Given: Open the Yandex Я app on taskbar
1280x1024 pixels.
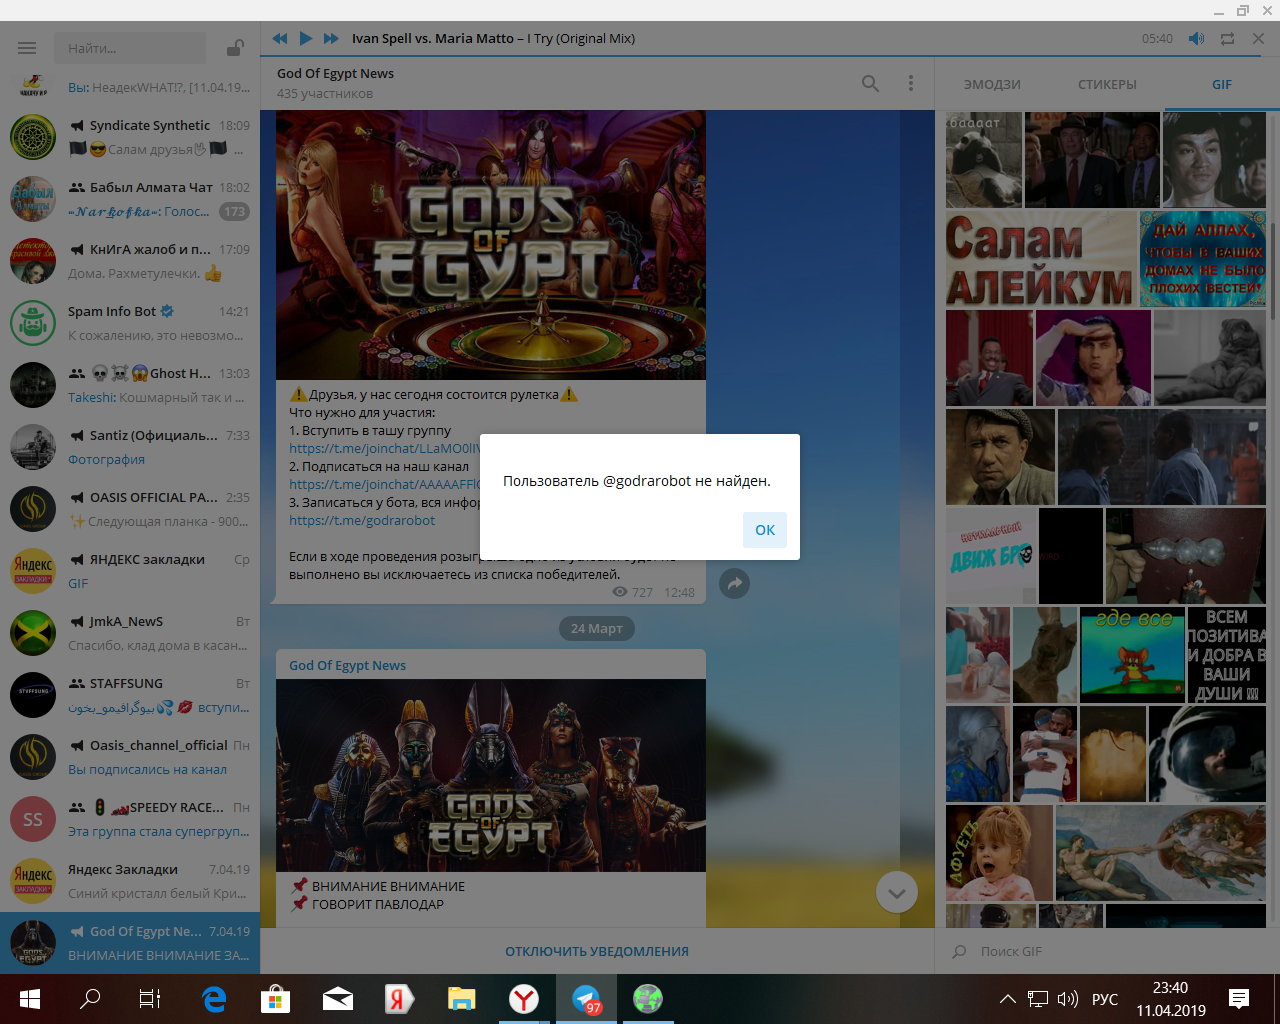Looking at the screenshot, I should coord(399,999).
